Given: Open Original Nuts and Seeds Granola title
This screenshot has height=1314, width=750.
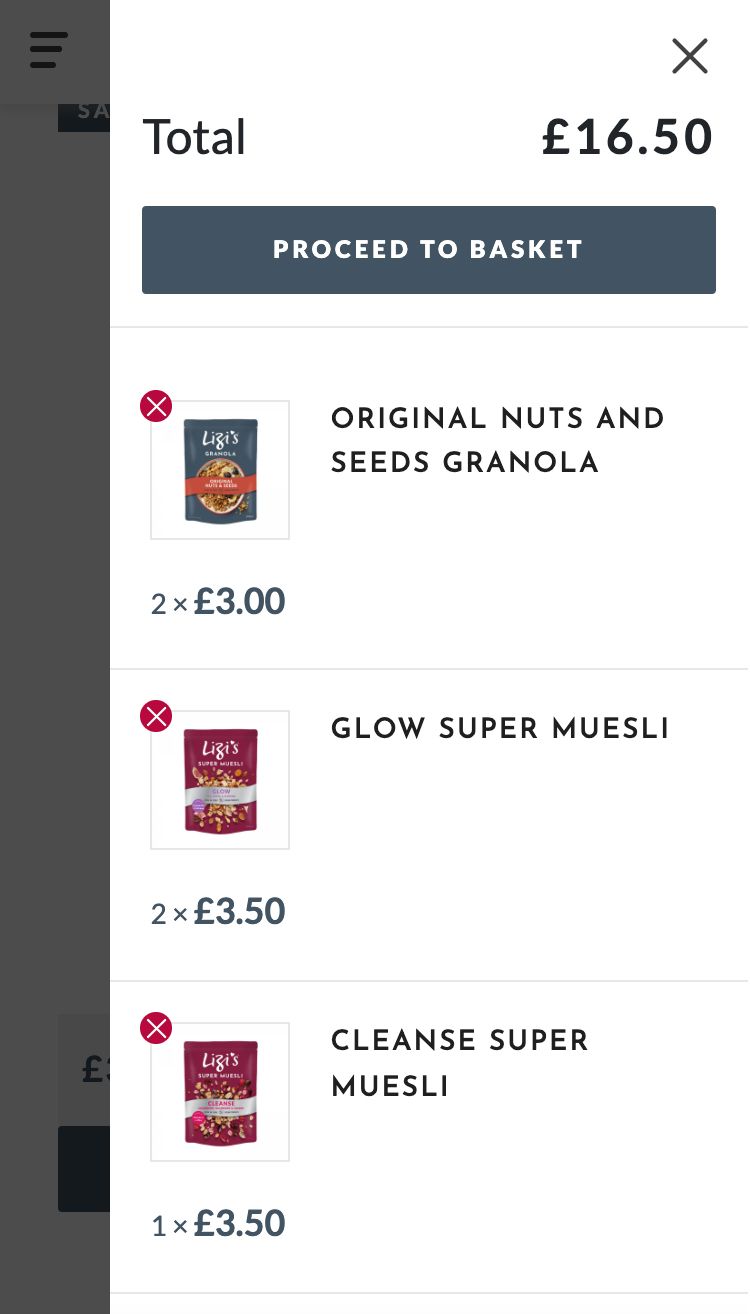Looking at the screenshot, I should click(x=497, y=440).
